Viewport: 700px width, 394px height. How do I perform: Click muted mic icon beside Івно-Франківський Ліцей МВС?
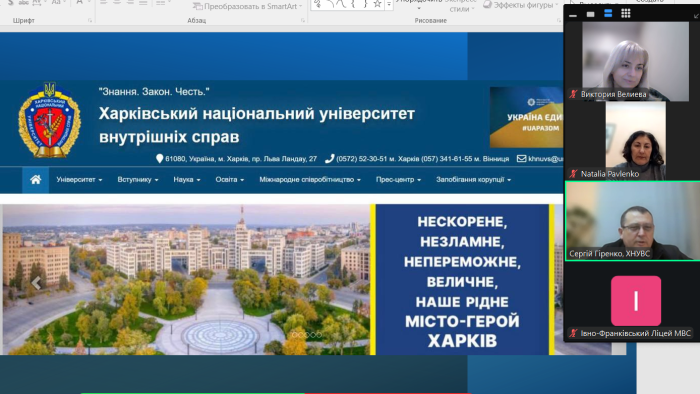573,333
